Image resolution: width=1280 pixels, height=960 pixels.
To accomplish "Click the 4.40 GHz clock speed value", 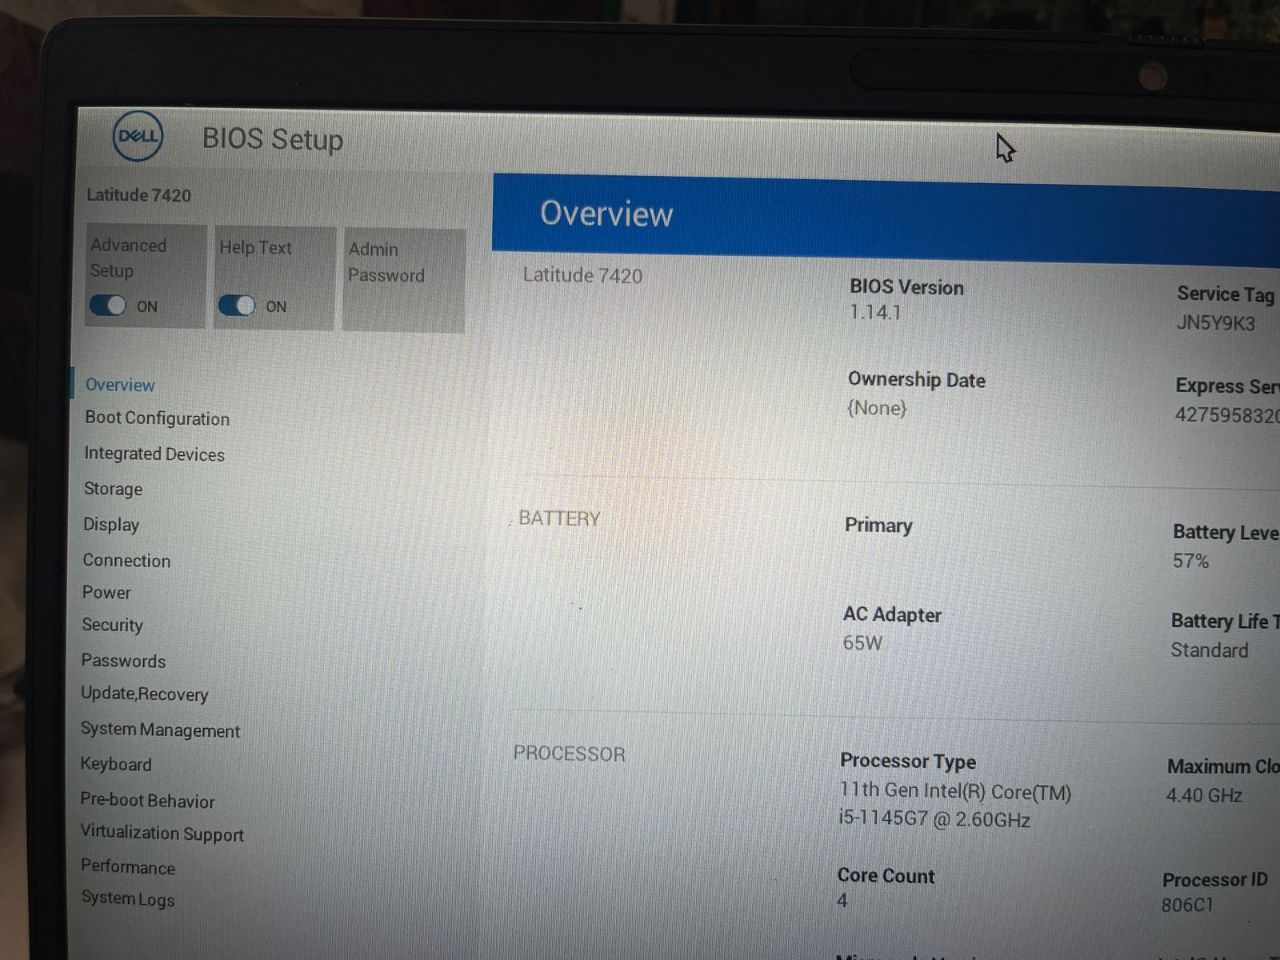I will click(1204, 796).
